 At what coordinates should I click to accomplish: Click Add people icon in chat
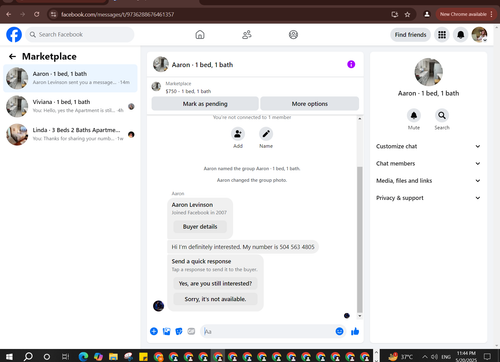coord(238,134)
